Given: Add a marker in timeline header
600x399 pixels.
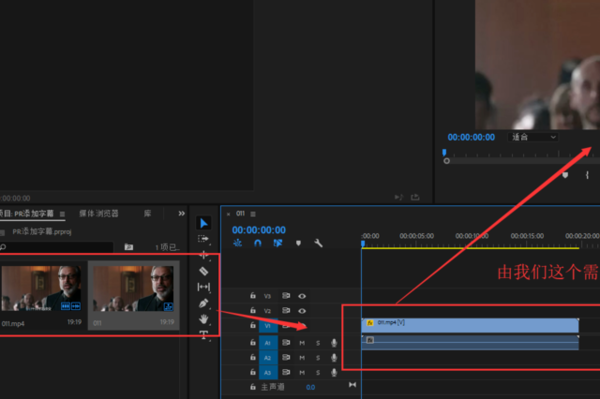Looking at the screenshot, I should [298, 243].
